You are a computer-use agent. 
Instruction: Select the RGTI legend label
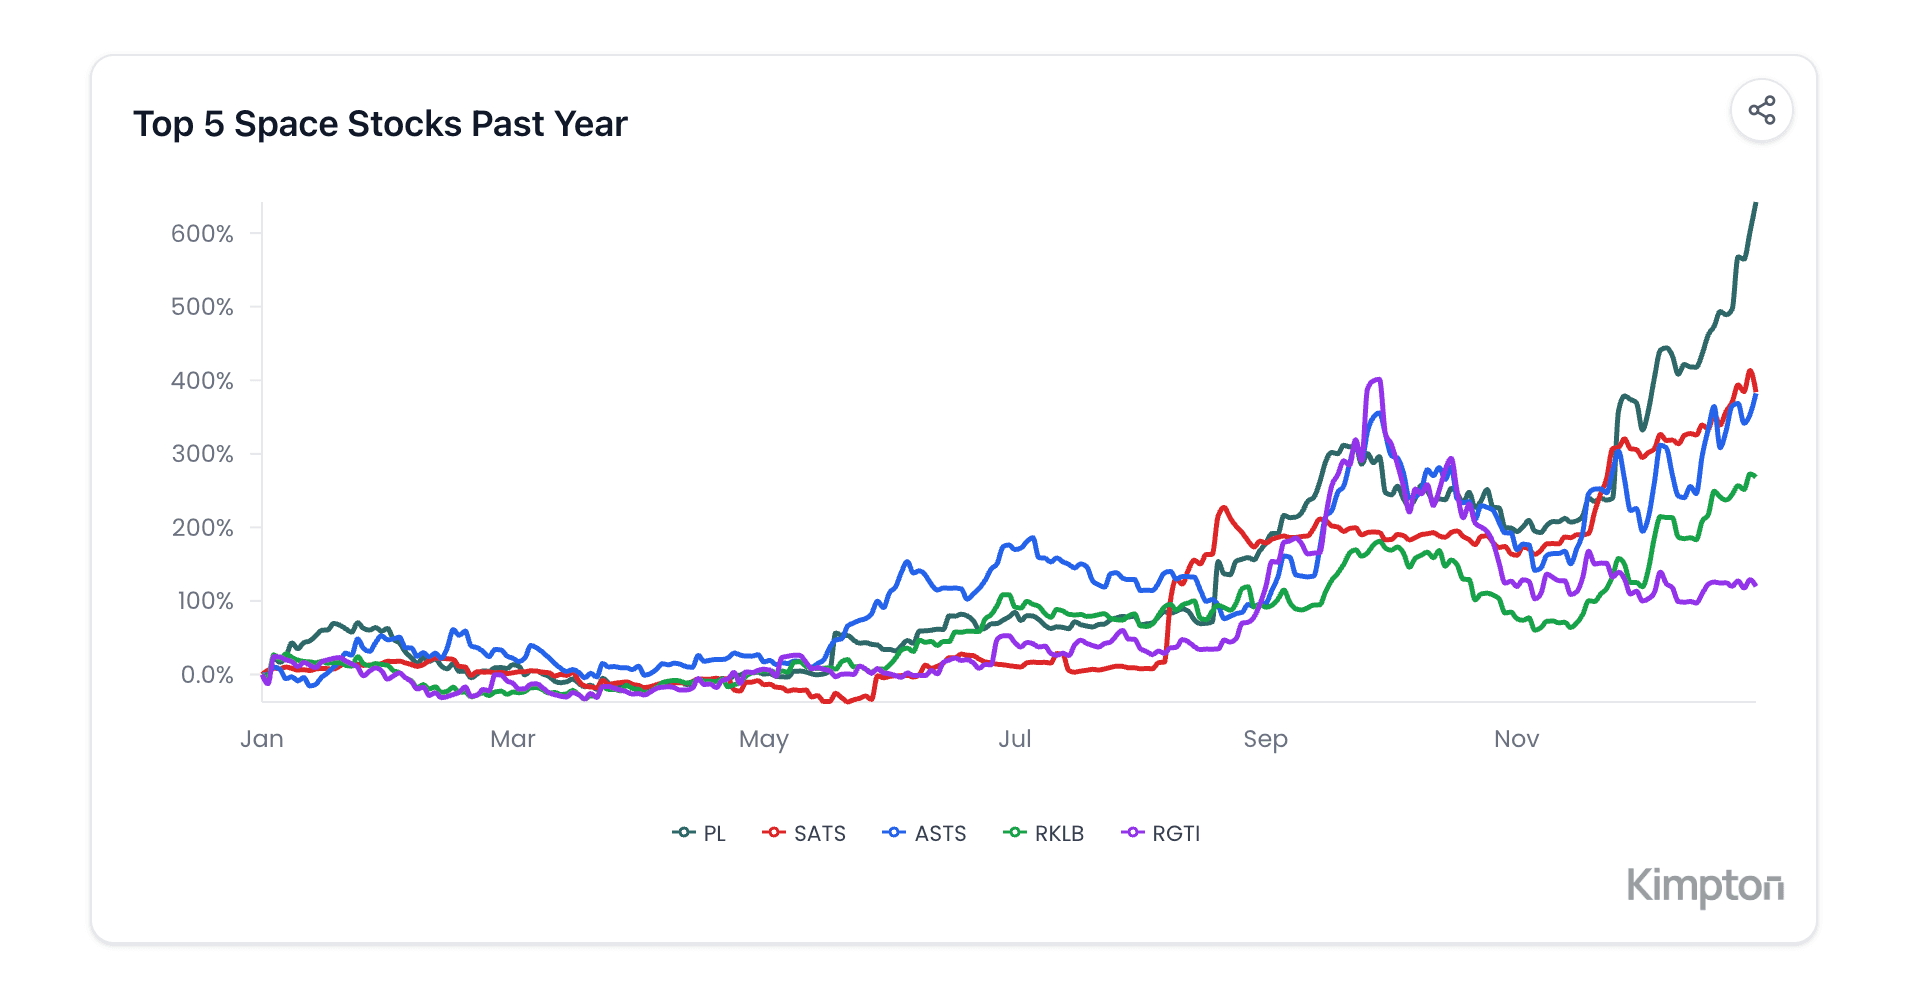(x=1176, y=833)
